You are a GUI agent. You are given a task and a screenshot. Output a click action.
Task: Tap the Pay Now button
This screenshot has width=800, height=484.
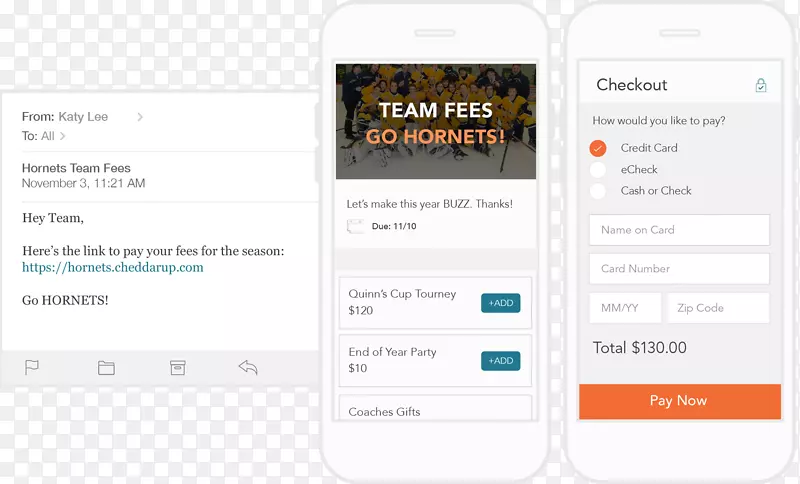[x=680, y=401]
